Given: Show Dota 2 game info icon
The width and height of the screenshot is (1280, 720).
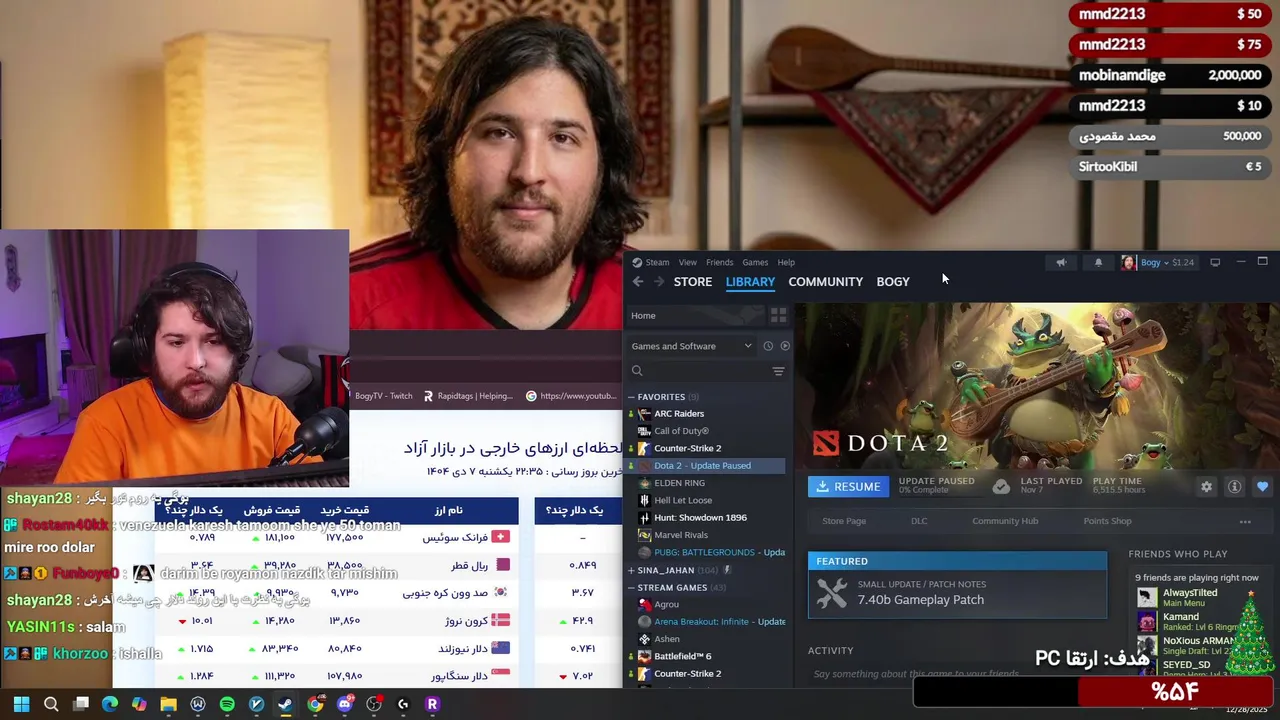Looking at the screenshot, I should pos(1234,487).
